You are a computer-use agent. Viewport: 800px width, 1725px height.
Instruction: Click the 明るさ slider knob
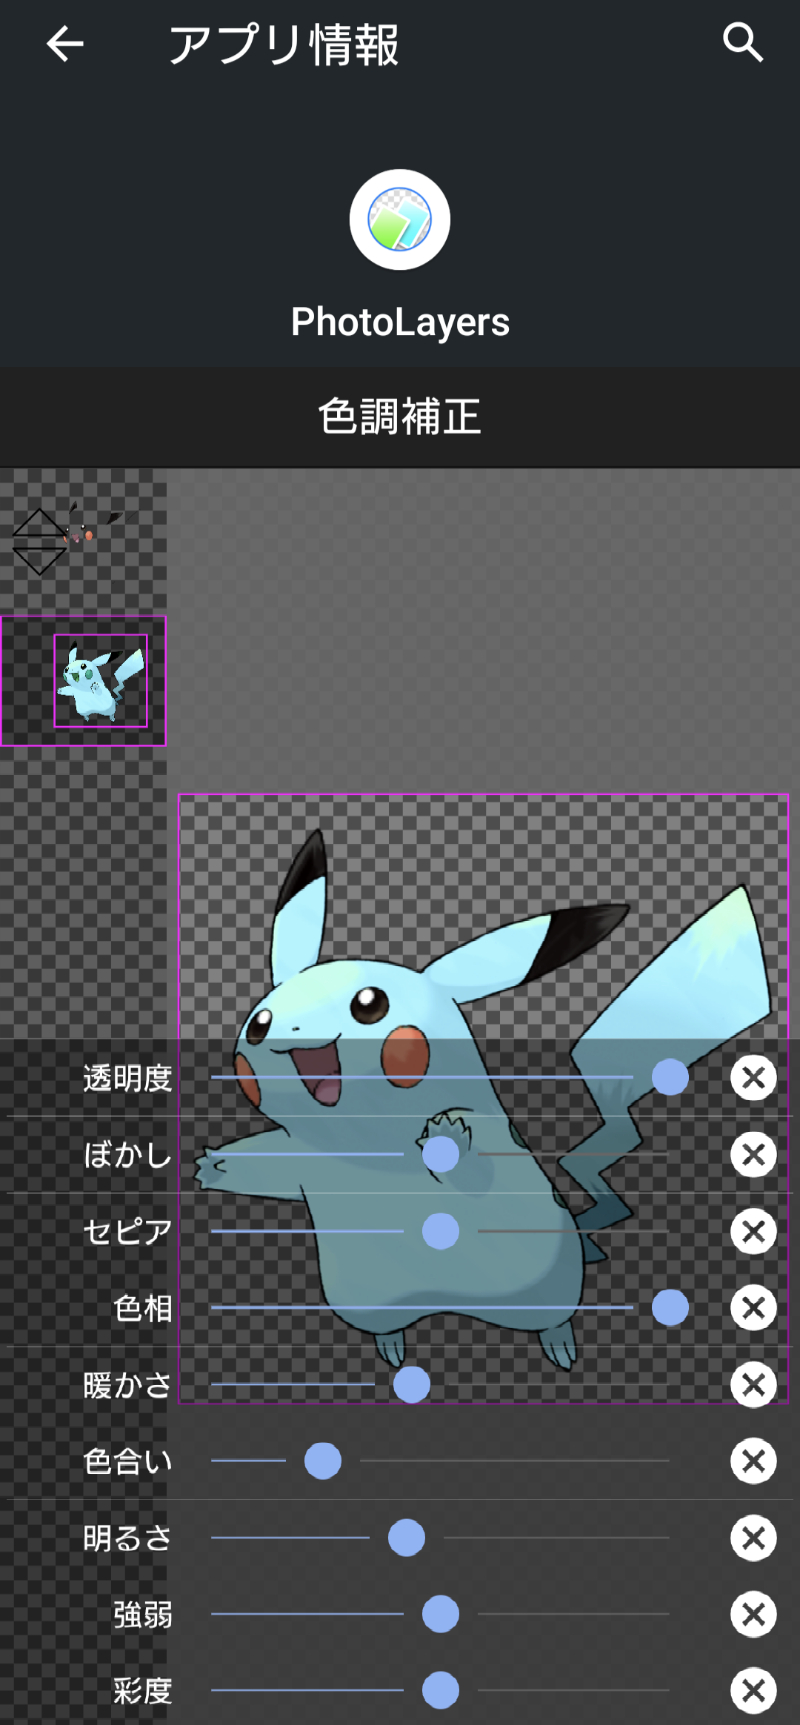406,1538
